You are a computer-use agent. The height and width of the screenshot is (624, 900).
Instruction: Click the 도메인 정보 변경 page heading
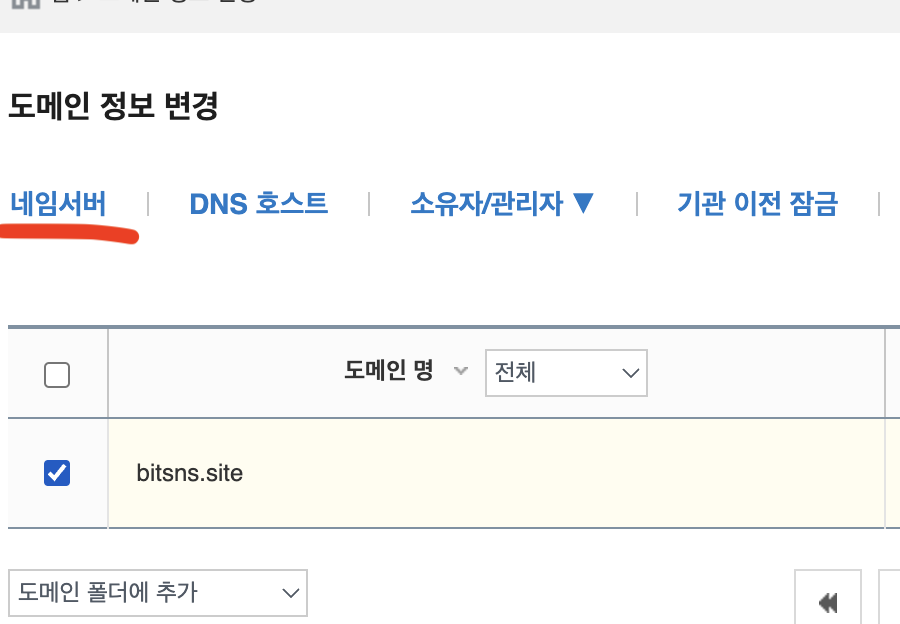coord(113,106)
